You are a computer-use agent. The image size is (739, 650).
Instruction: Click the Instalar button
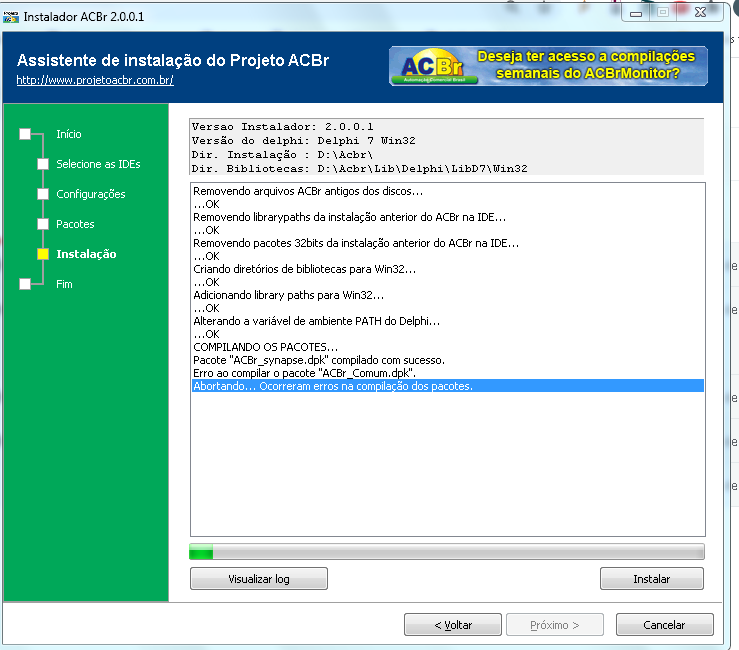click(652, 578)
